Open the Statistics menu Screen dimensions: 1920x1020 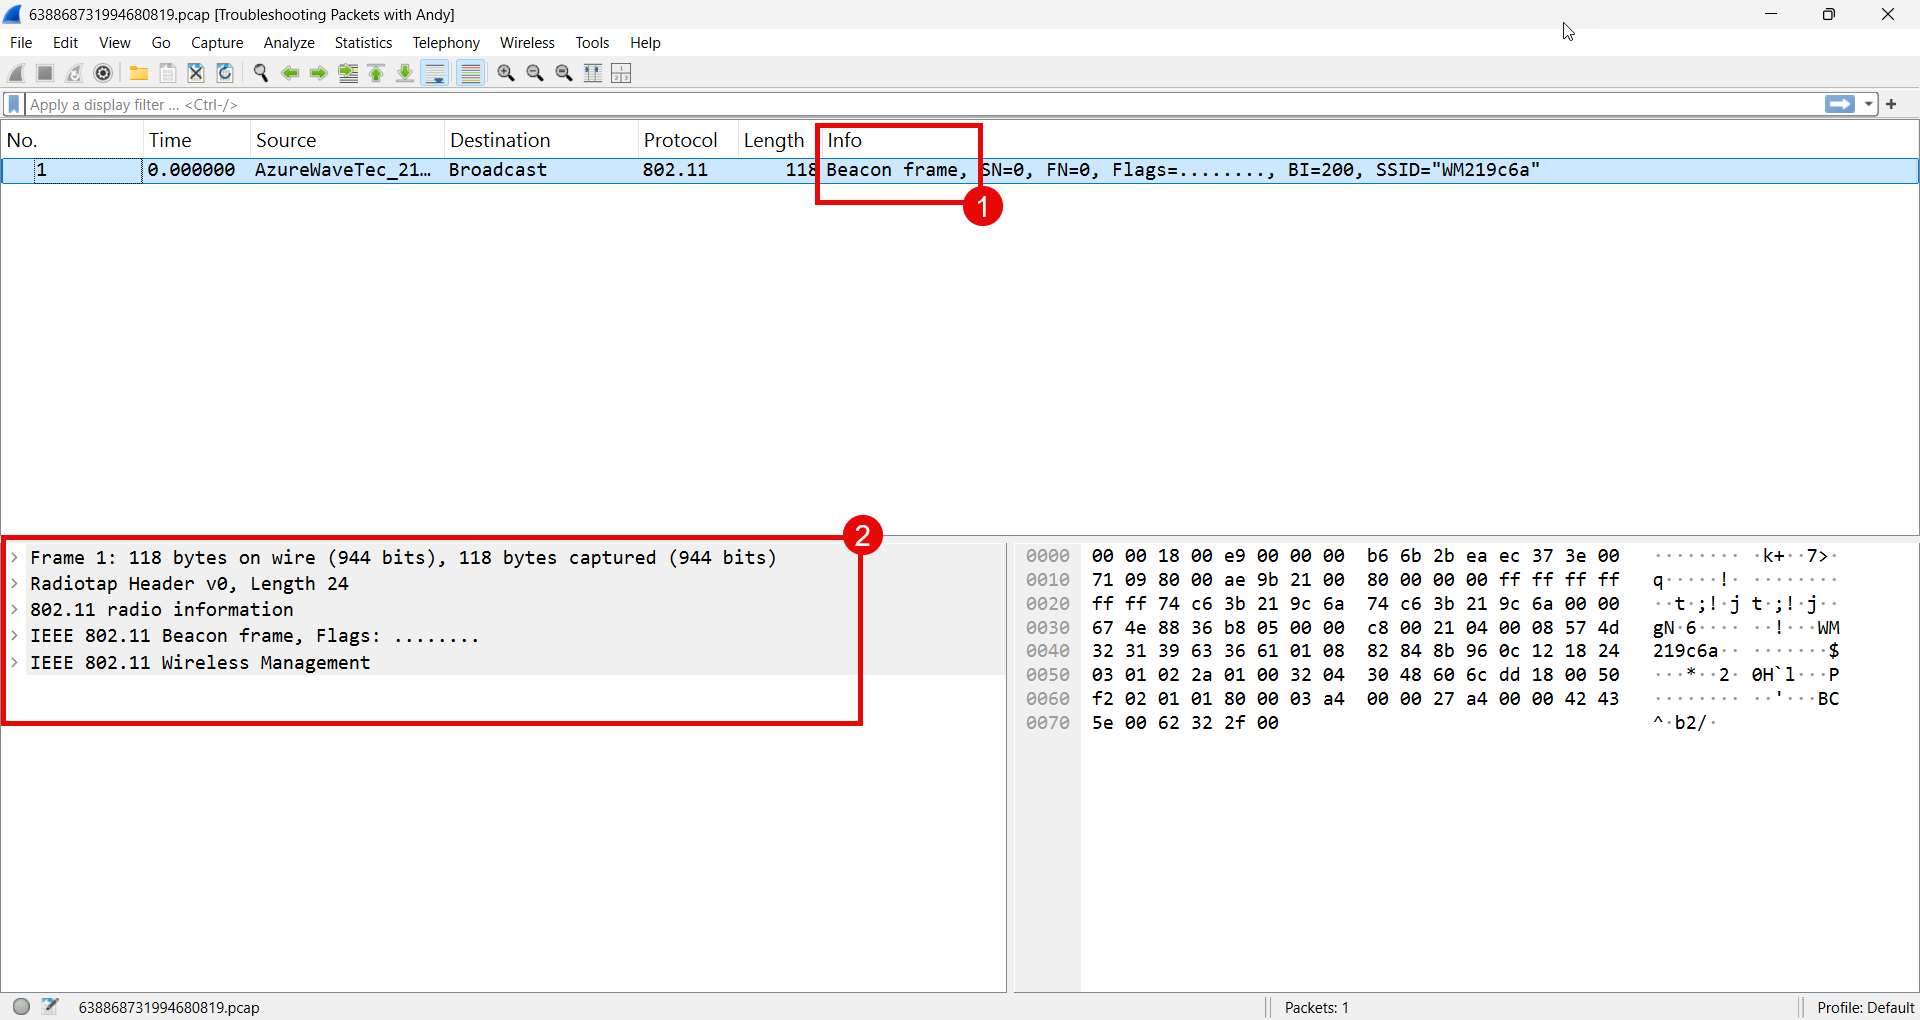tap(363, 42)
